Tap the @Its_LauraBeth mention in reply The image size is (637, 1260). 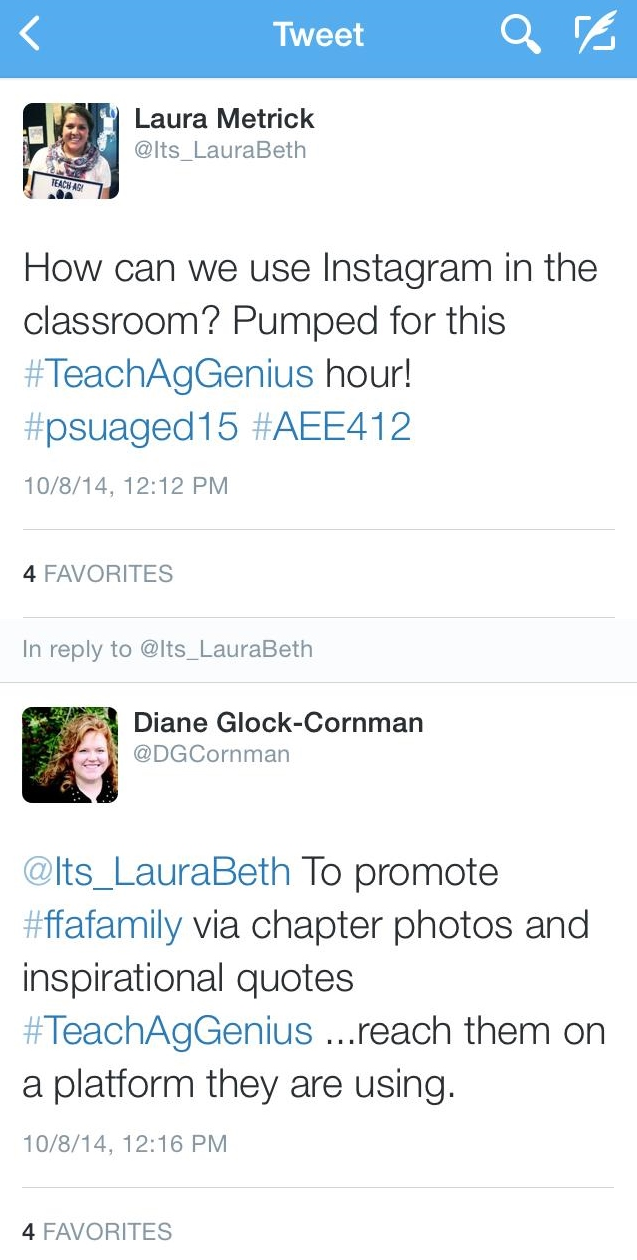(x=156, y=872)
